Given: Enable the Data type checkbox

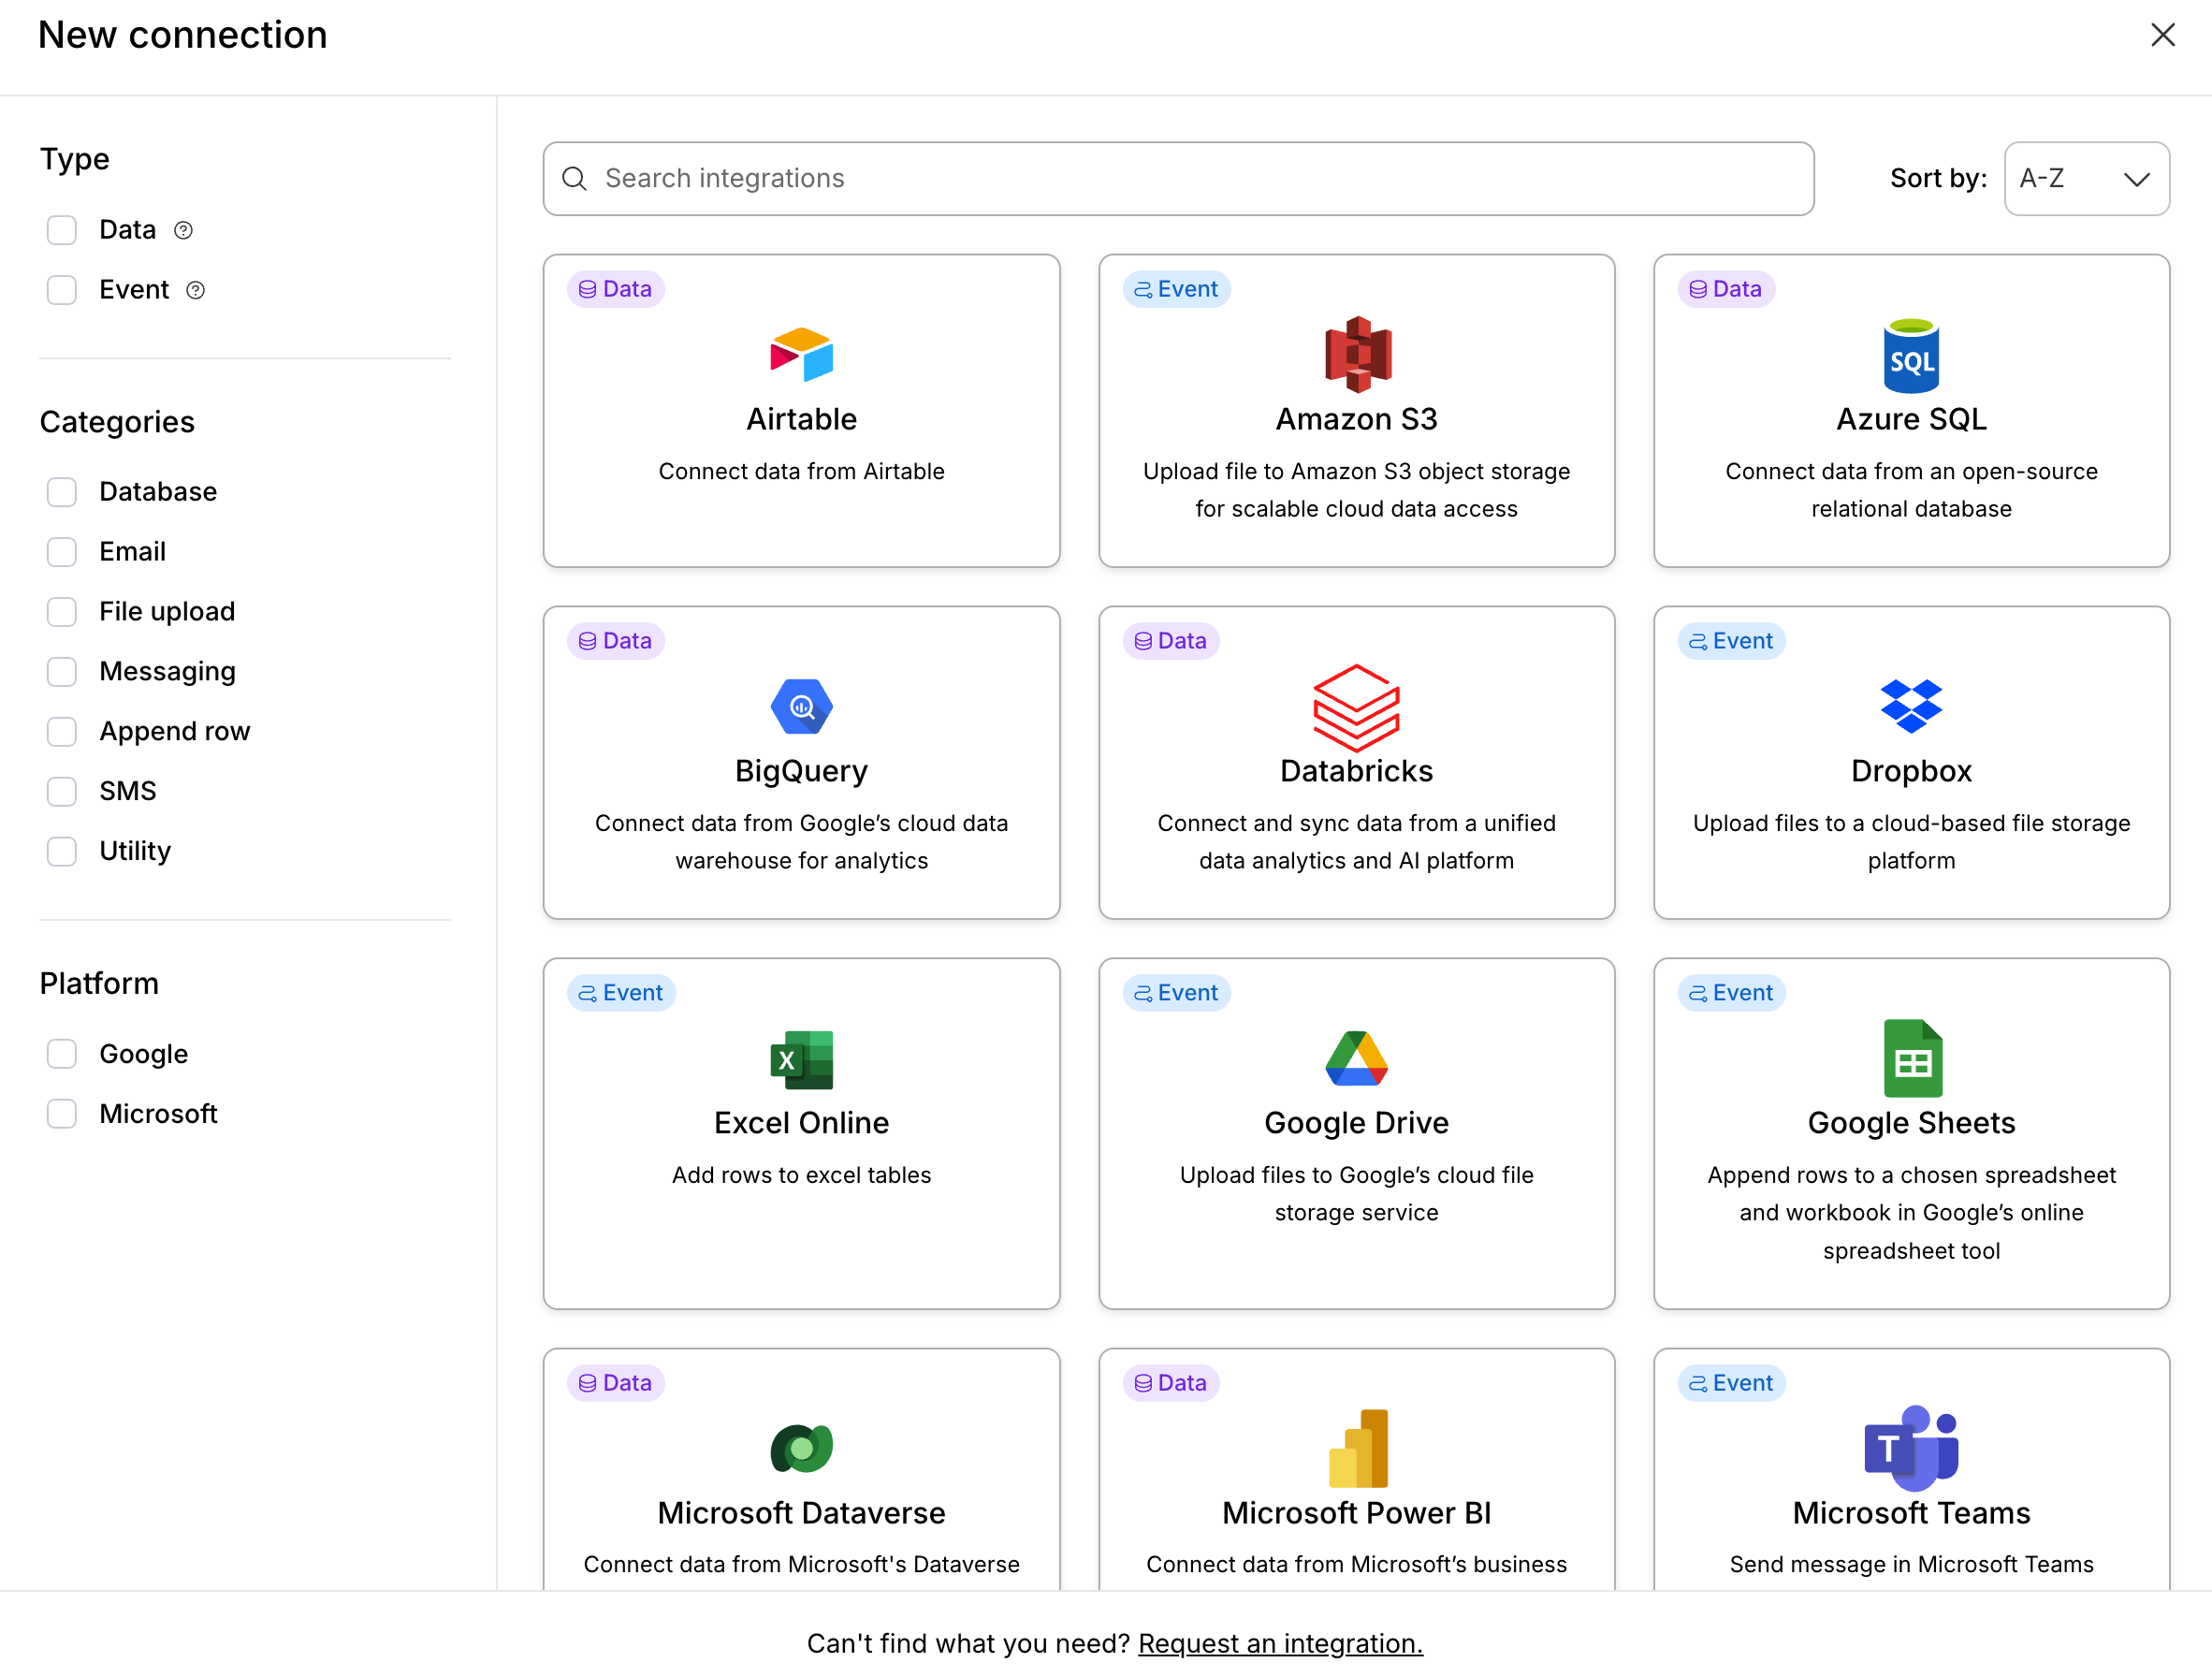Looking at the screenshot, I should click(62, 230).
